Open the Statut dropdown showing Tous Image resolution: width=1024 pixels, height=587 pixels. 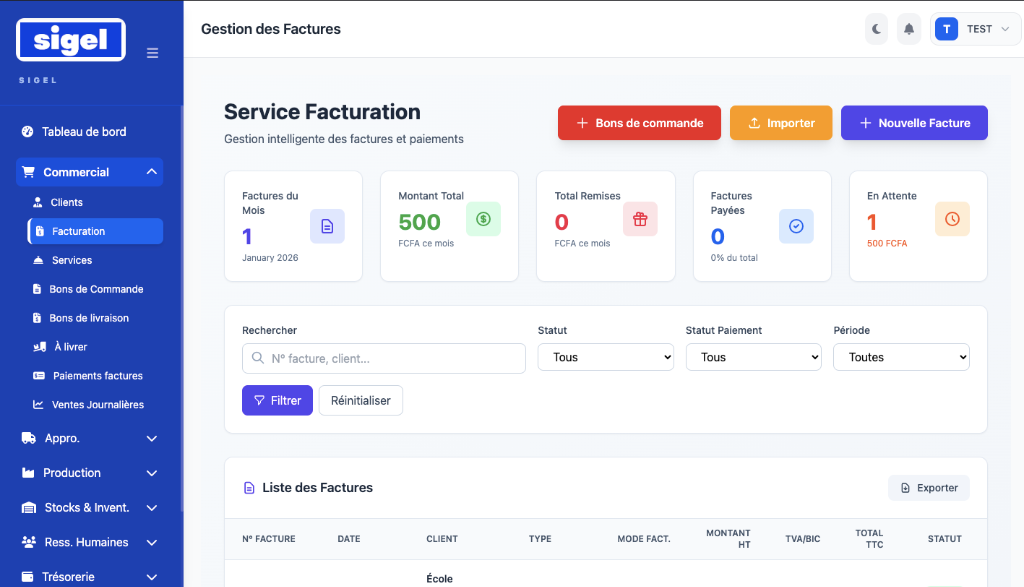605,357
